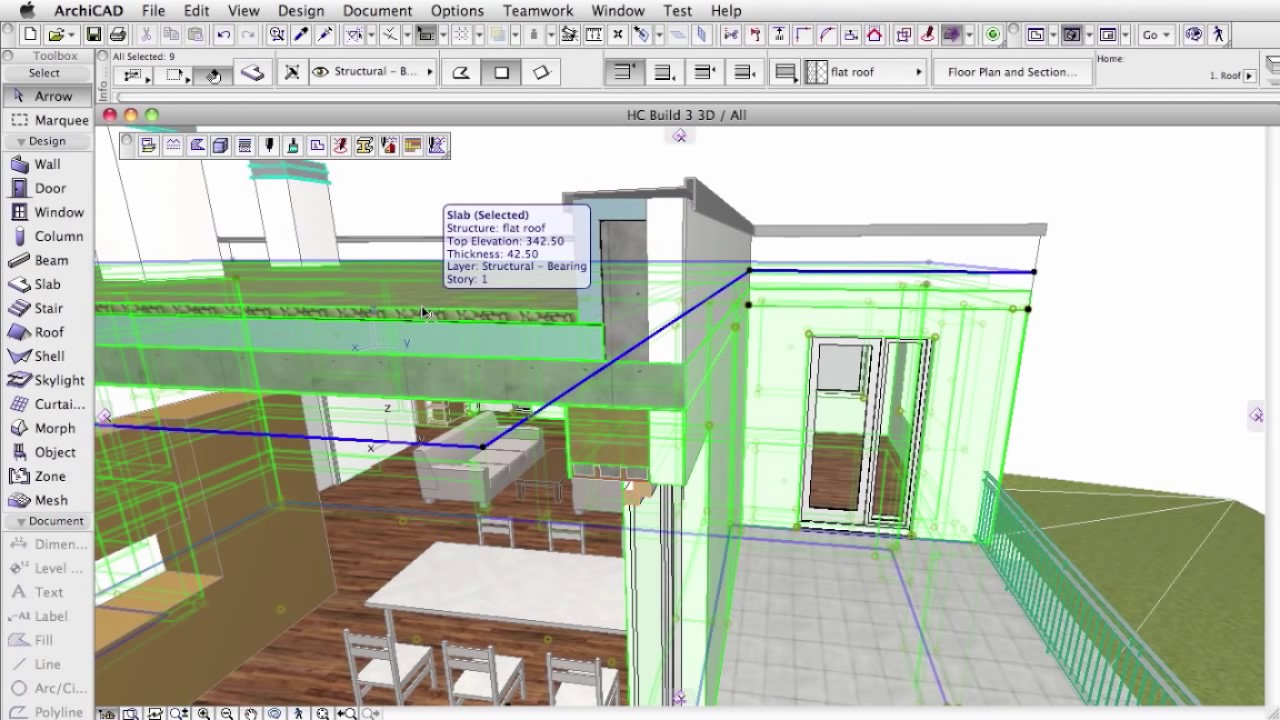Toggle the second slab reference plane option
1280x720 pixels.
[664, 72]
